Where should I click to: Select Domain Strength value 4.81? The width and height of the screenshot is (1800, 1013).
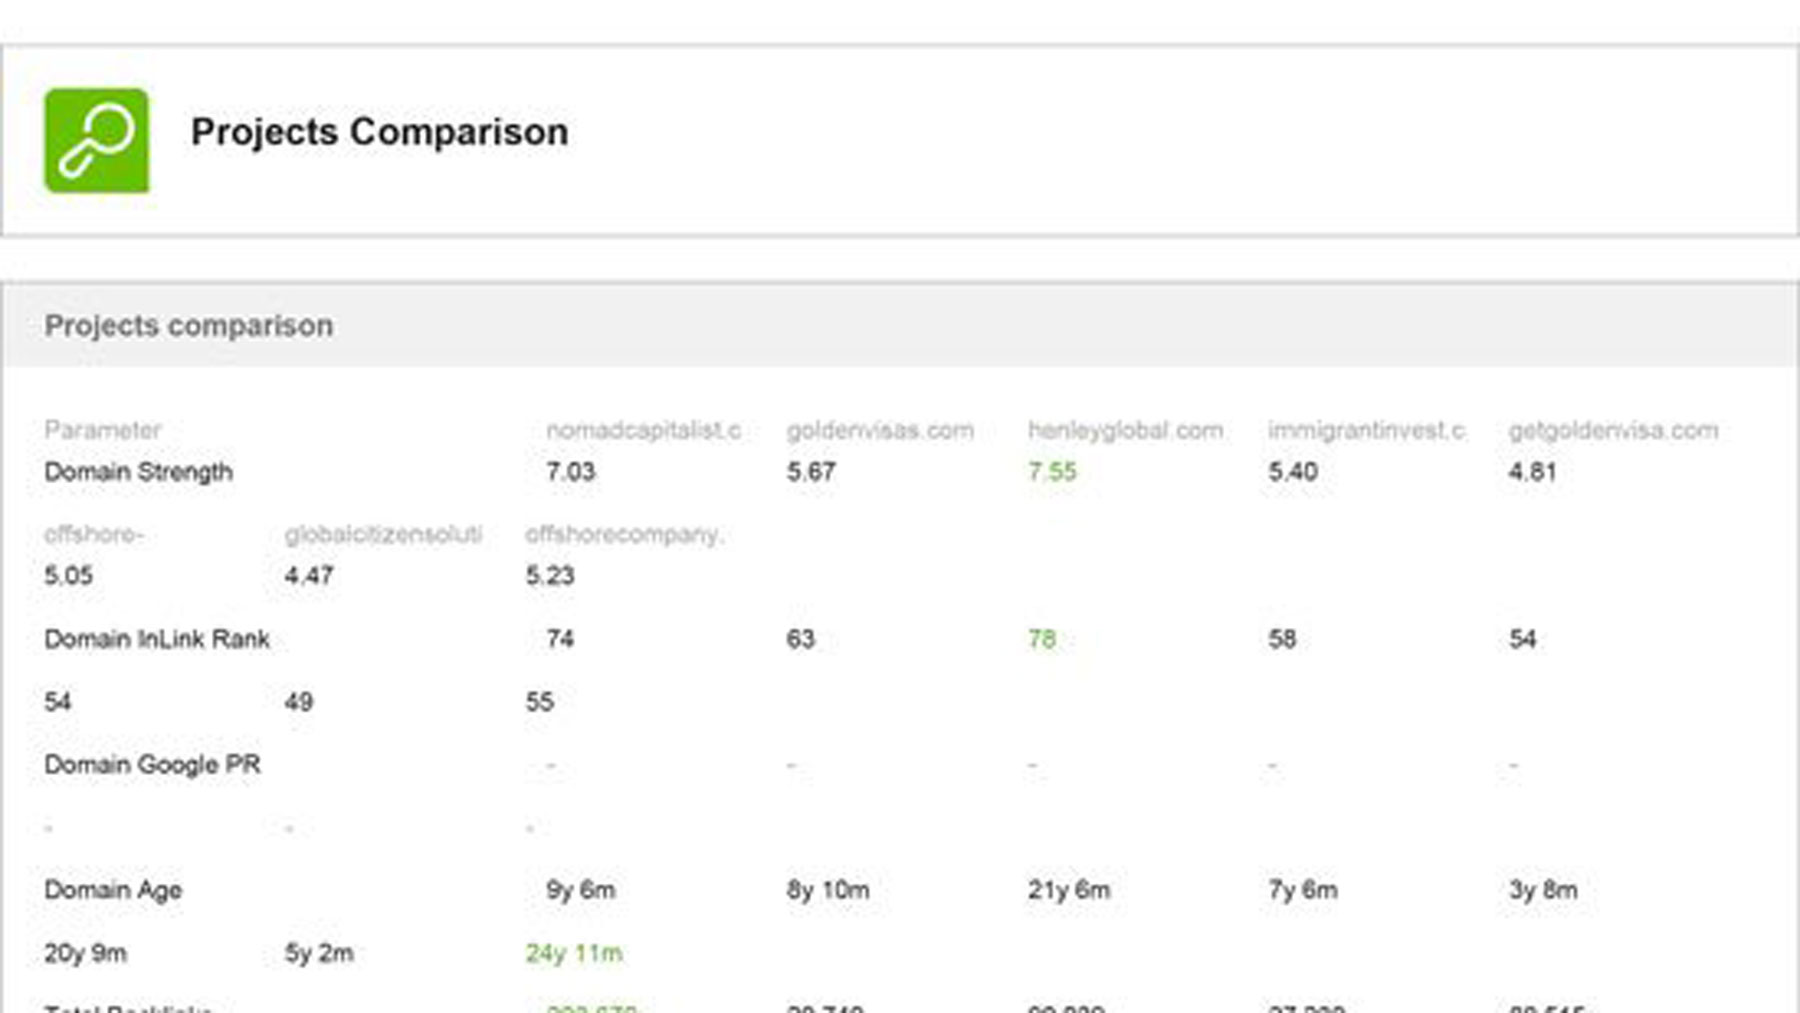point(1533,472)
